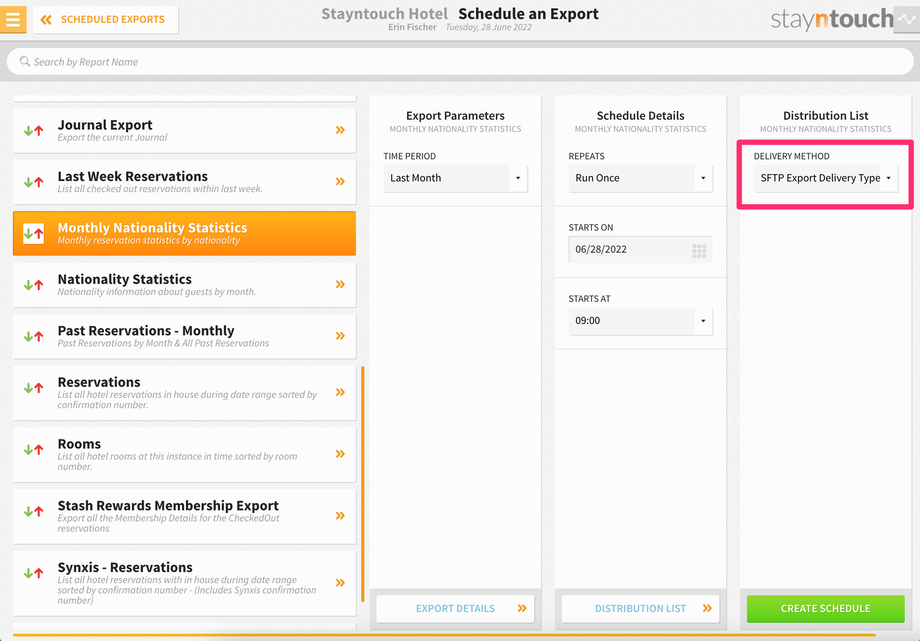Open the Repeats dropdown showing Run Once
Image resolution: width=920 pixels, height=641 pixels.
pos(640,178)
